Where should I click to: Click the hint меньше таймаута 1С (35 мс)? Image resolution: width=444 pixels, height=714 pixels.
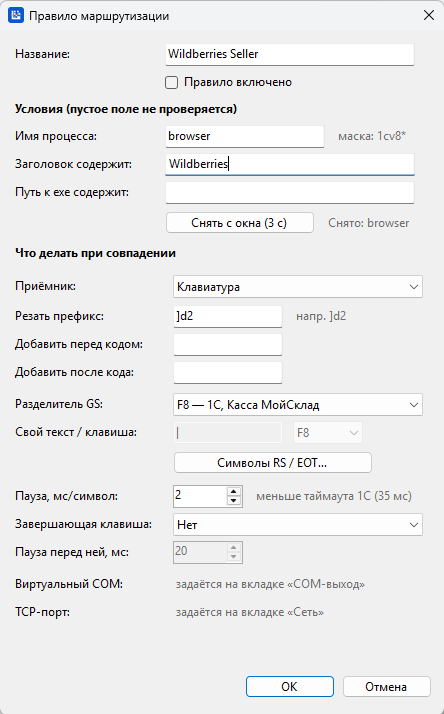coord(334,496)
